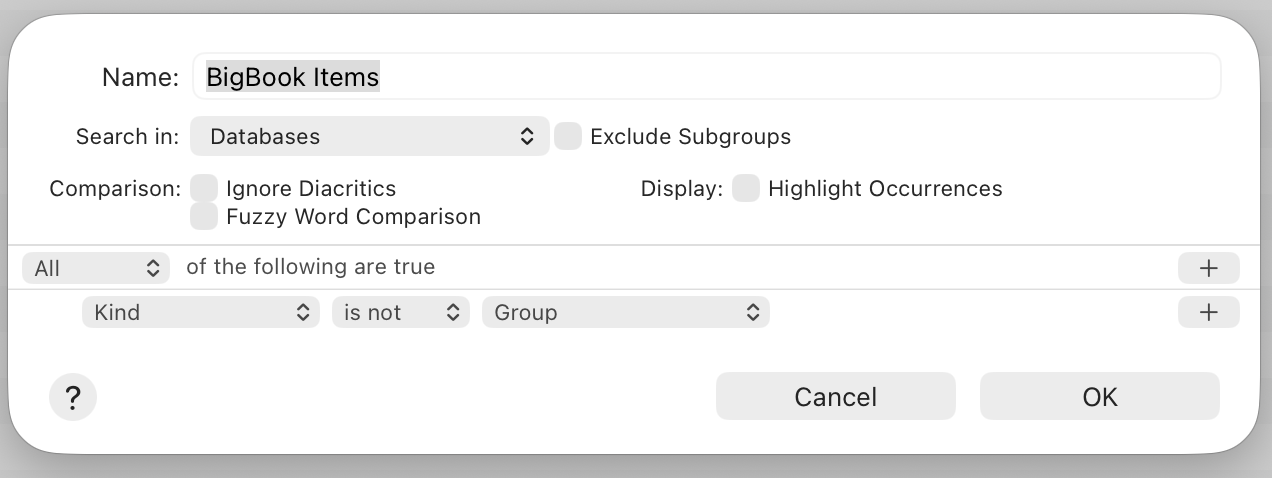The image size is (1272, 478).
Task: Click the 'Search in:' label
Action: click(x=128, y=136)
